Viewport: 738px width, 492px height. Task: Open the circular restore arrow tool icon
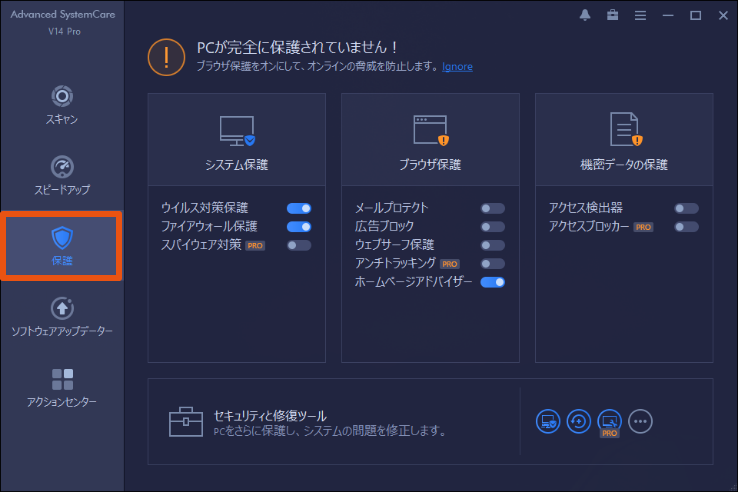point(578,421)
